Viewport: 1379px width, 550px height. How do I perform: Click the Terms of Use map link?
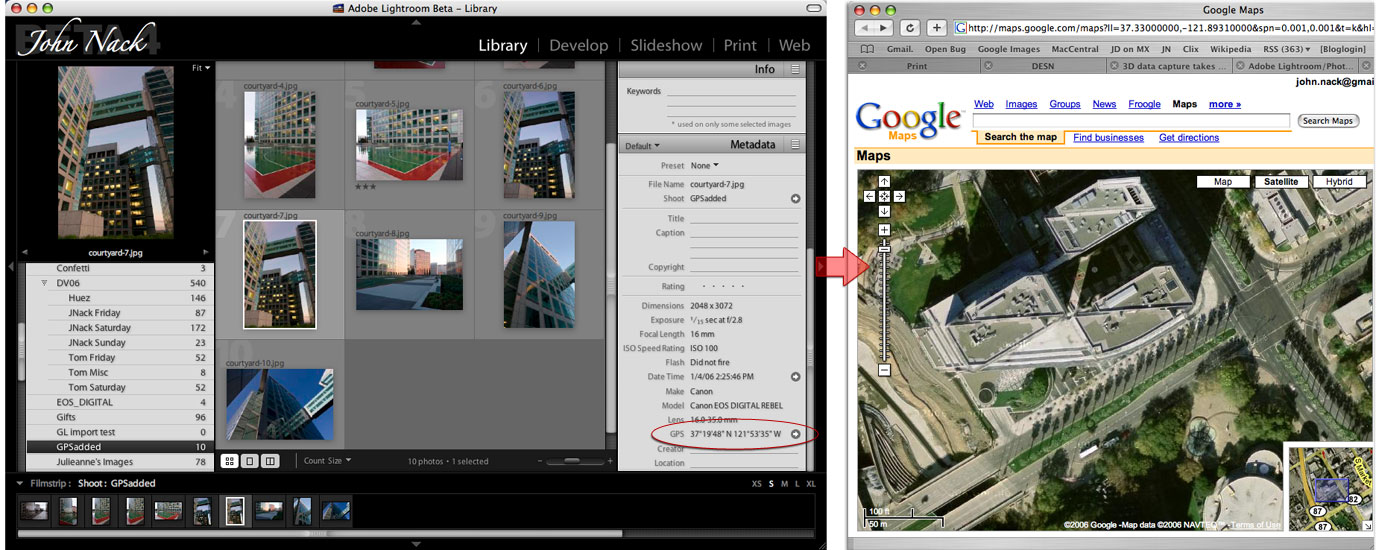1256,525
